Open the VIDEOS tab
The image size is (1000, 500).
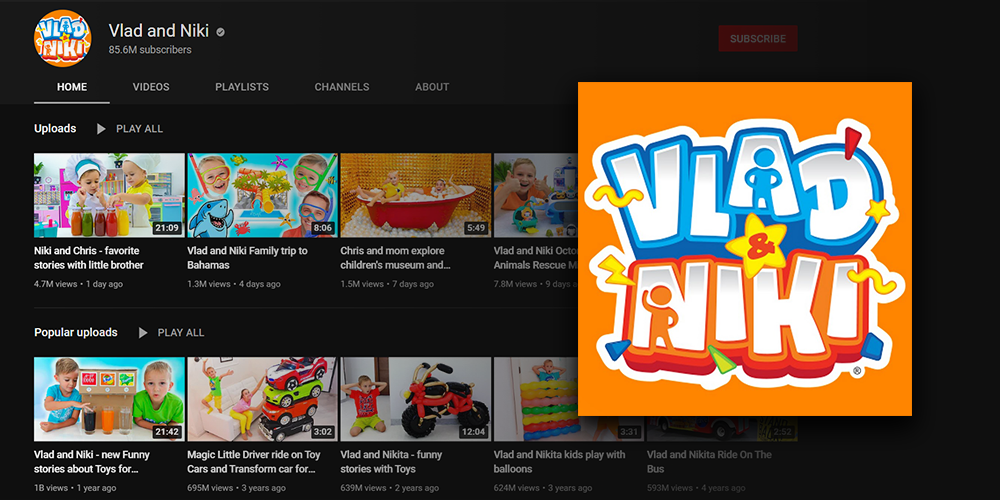pos(151,87)
